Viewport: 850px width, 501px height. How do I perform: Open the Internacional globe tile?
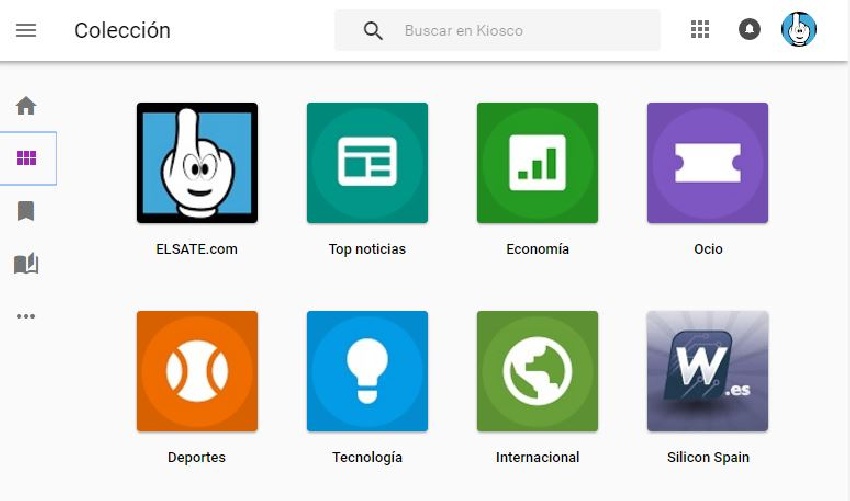[537, 371]
